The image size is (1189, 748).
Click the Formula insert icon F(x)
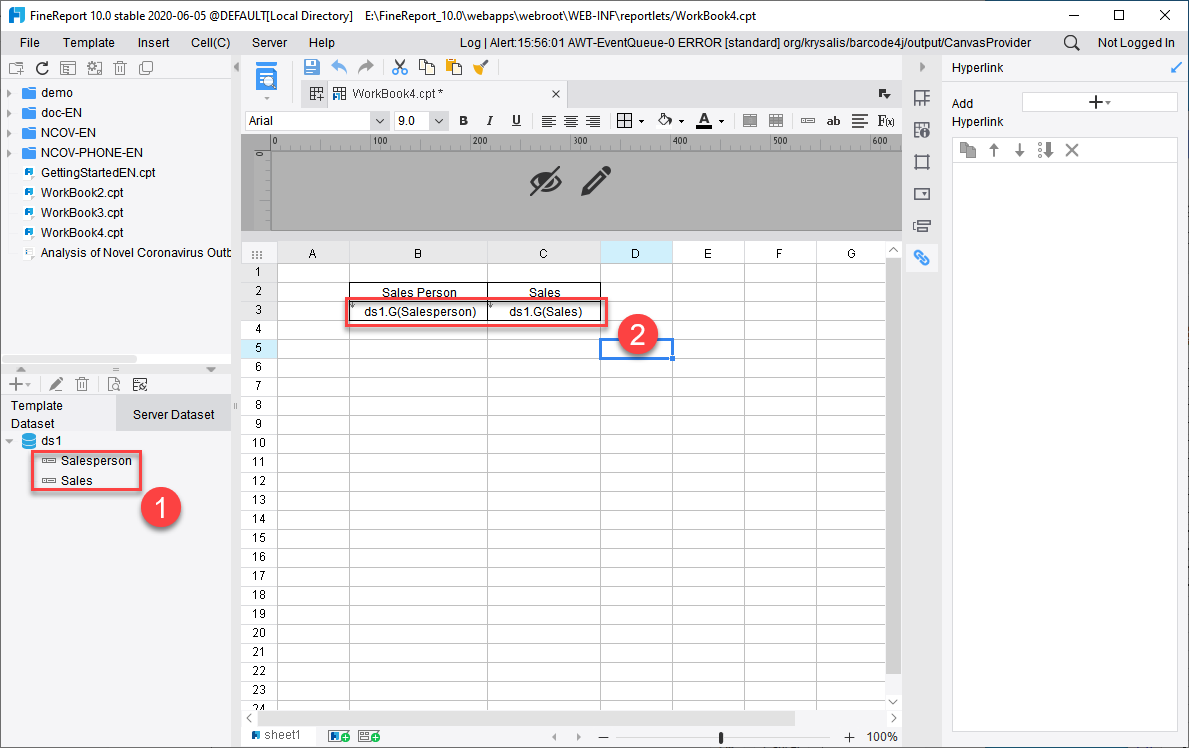886,120
